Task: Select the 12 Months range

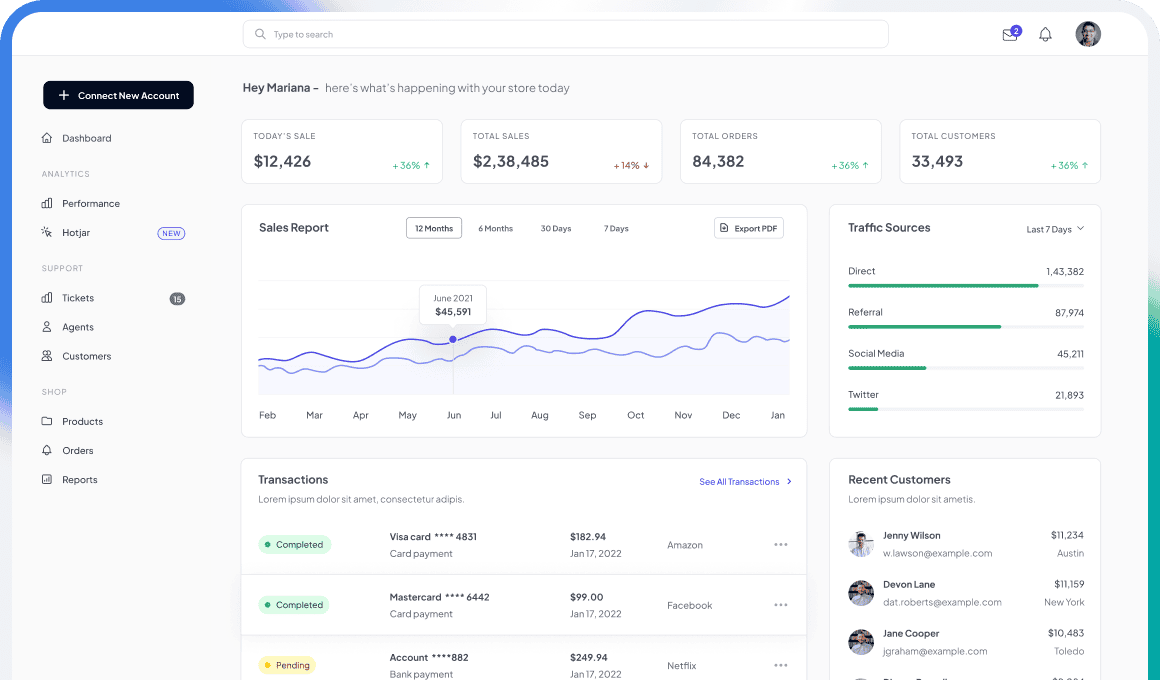Action: point(434,228)
